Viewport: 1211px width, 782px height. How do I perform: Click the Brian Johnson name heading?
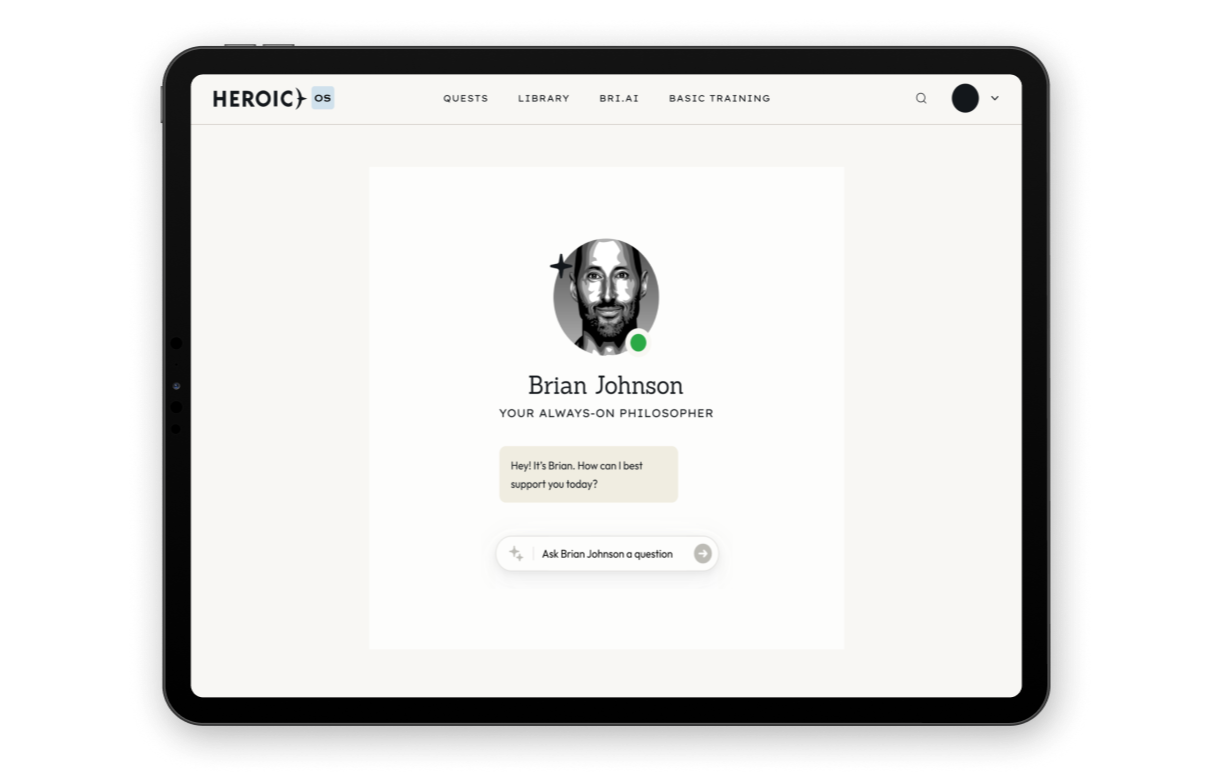pyautogui.click(x=606, y=385)
